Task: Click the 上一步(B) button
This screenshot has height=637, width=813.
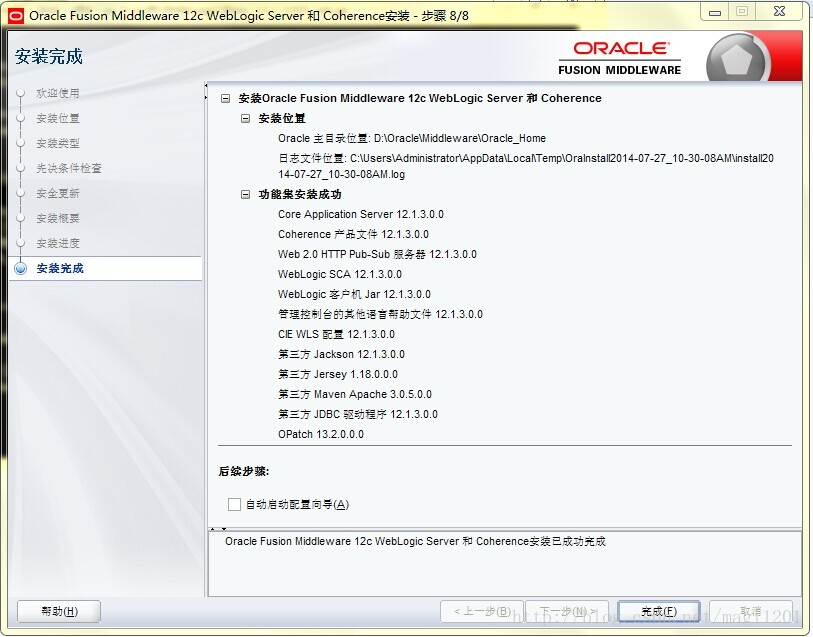Action: [482, 612]
